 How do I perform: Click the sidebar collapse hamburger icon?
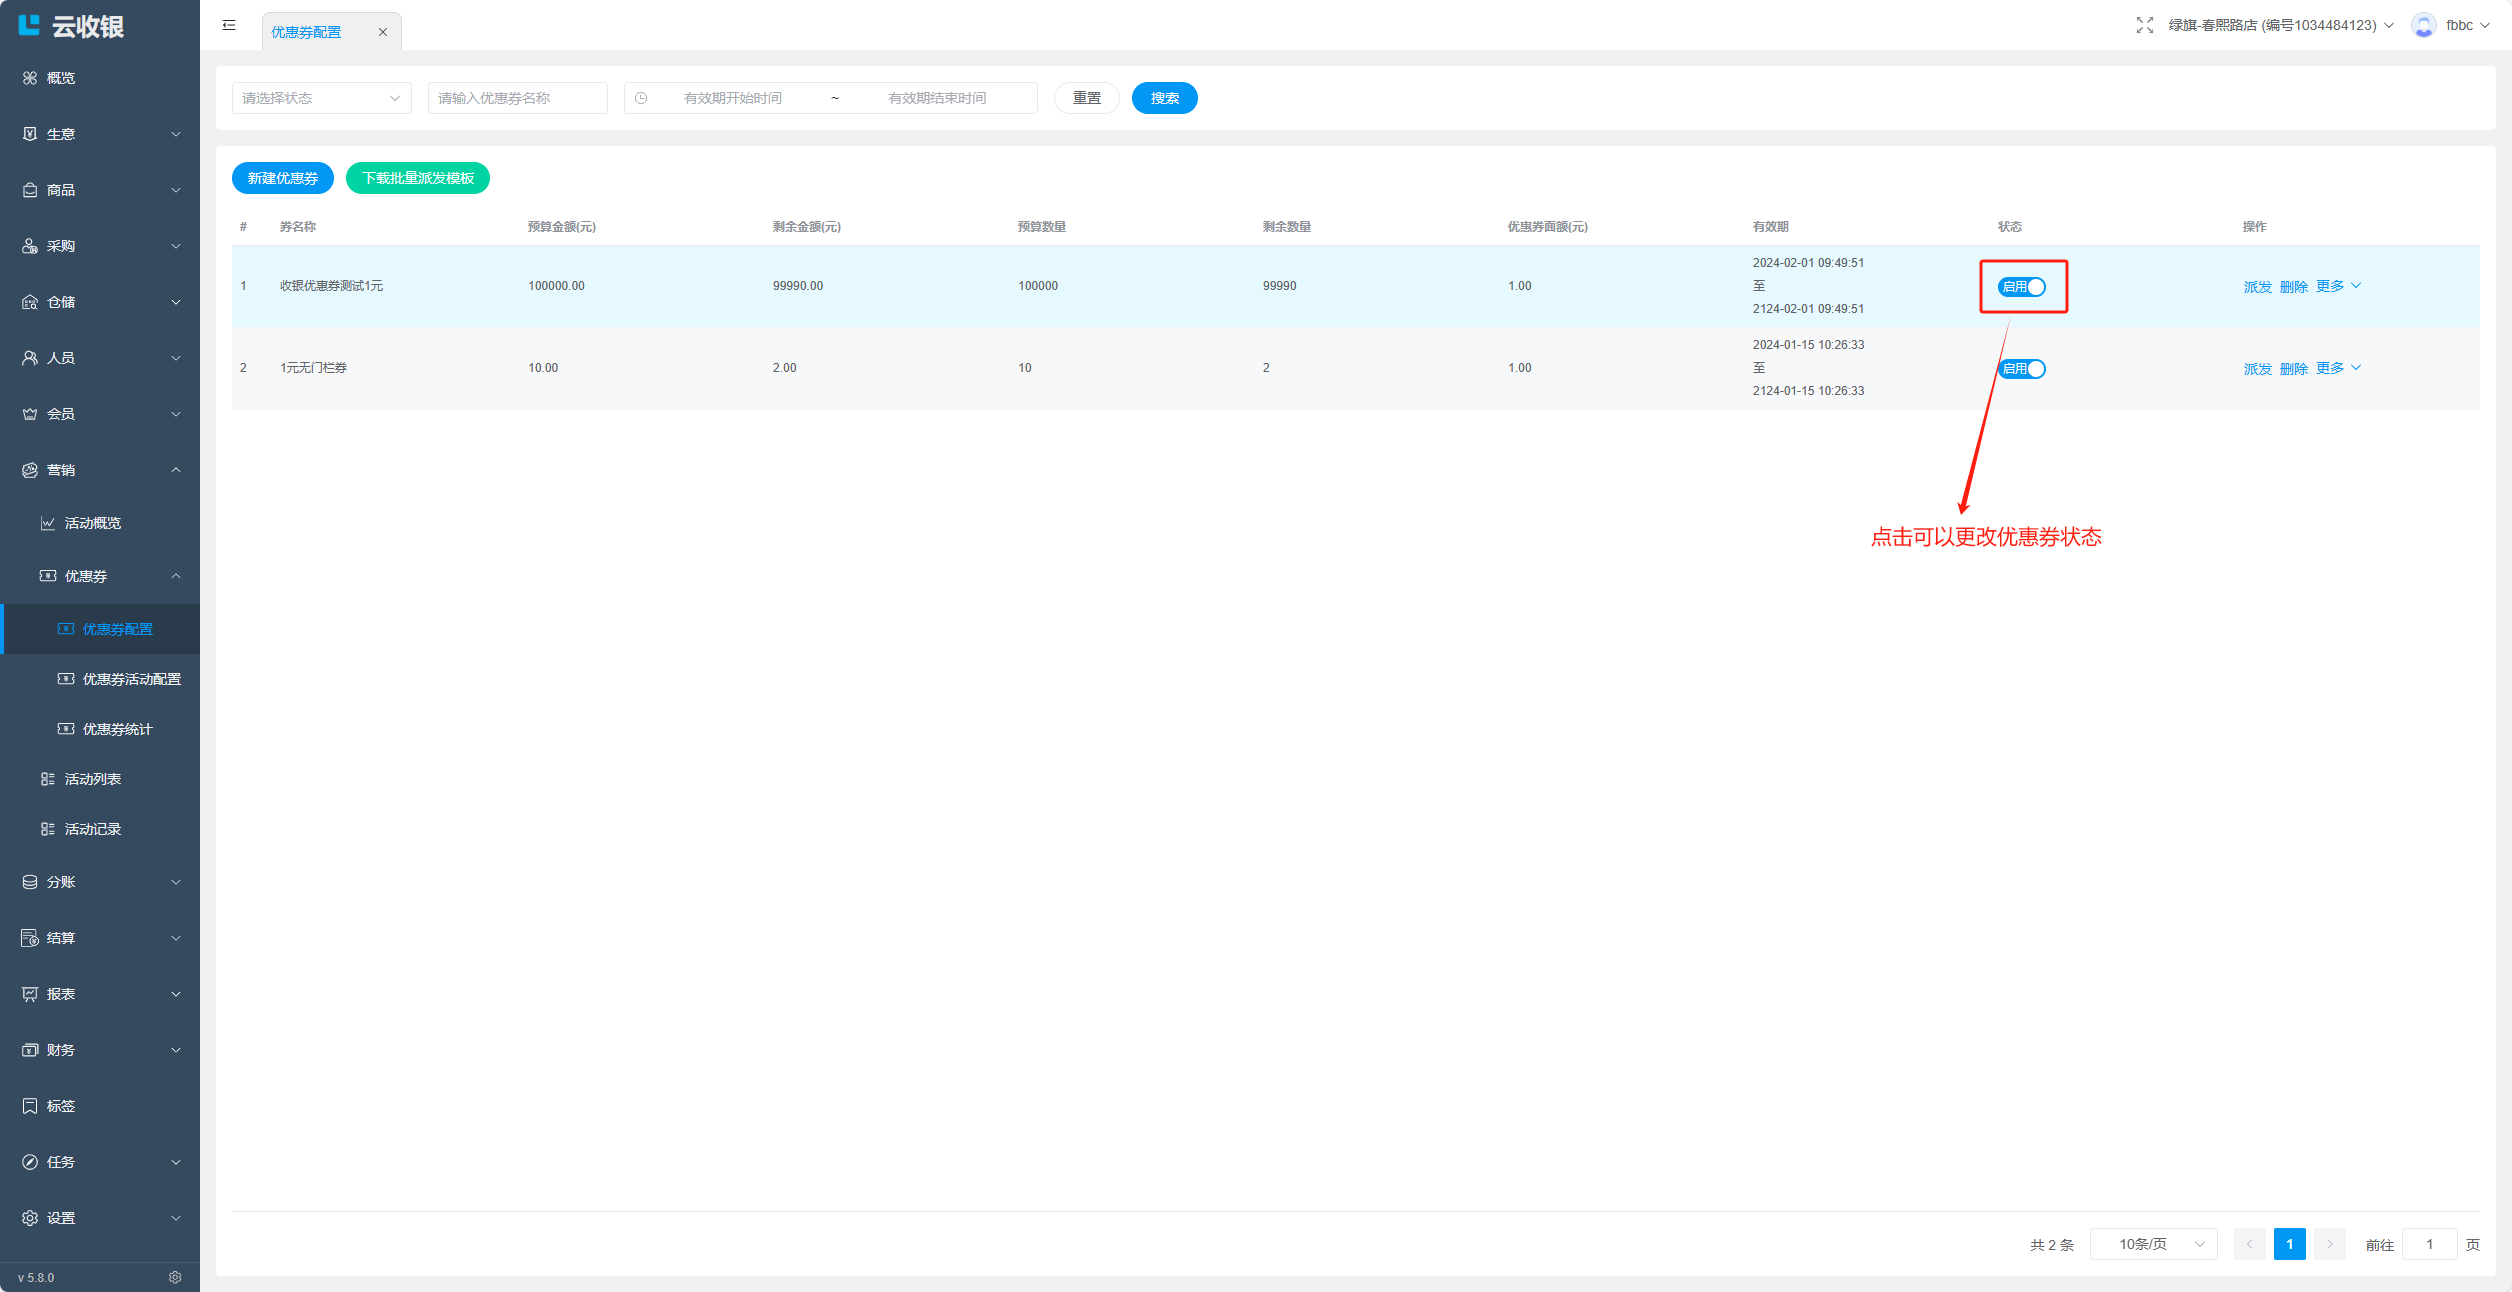(x=229, y=25)
